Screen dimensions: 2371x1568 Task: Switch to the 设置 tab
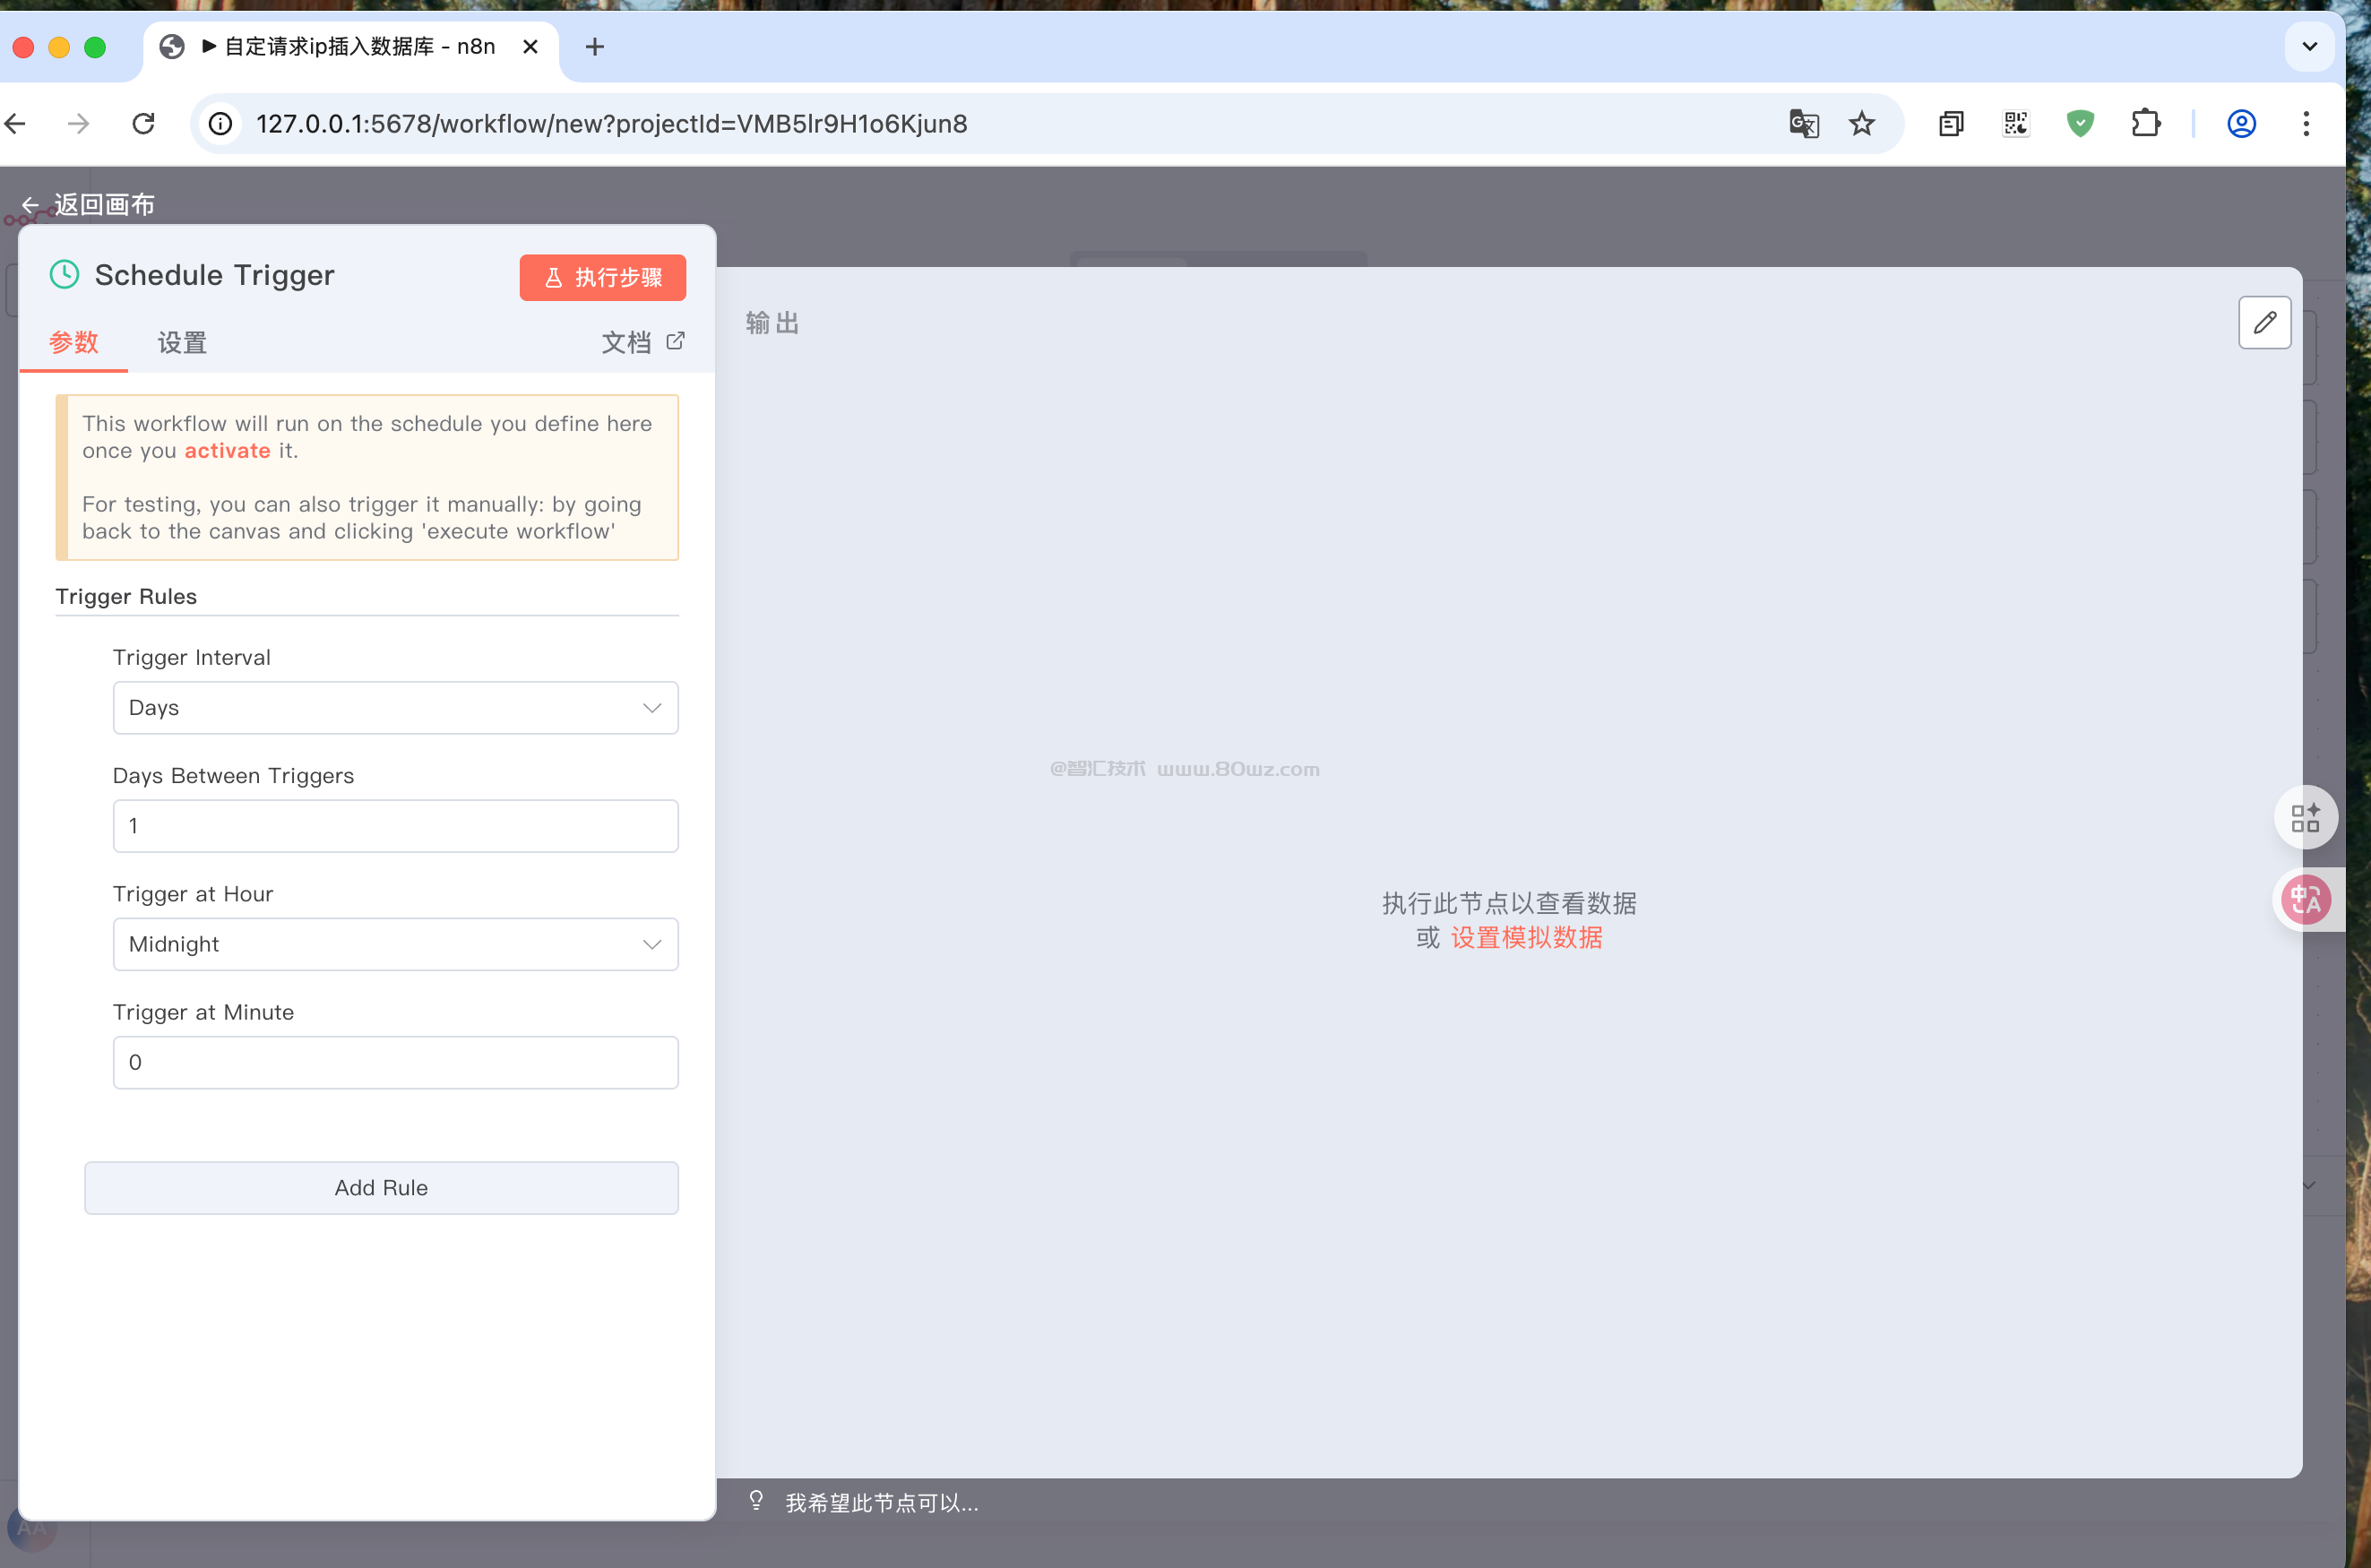click(x=182, y=343)
